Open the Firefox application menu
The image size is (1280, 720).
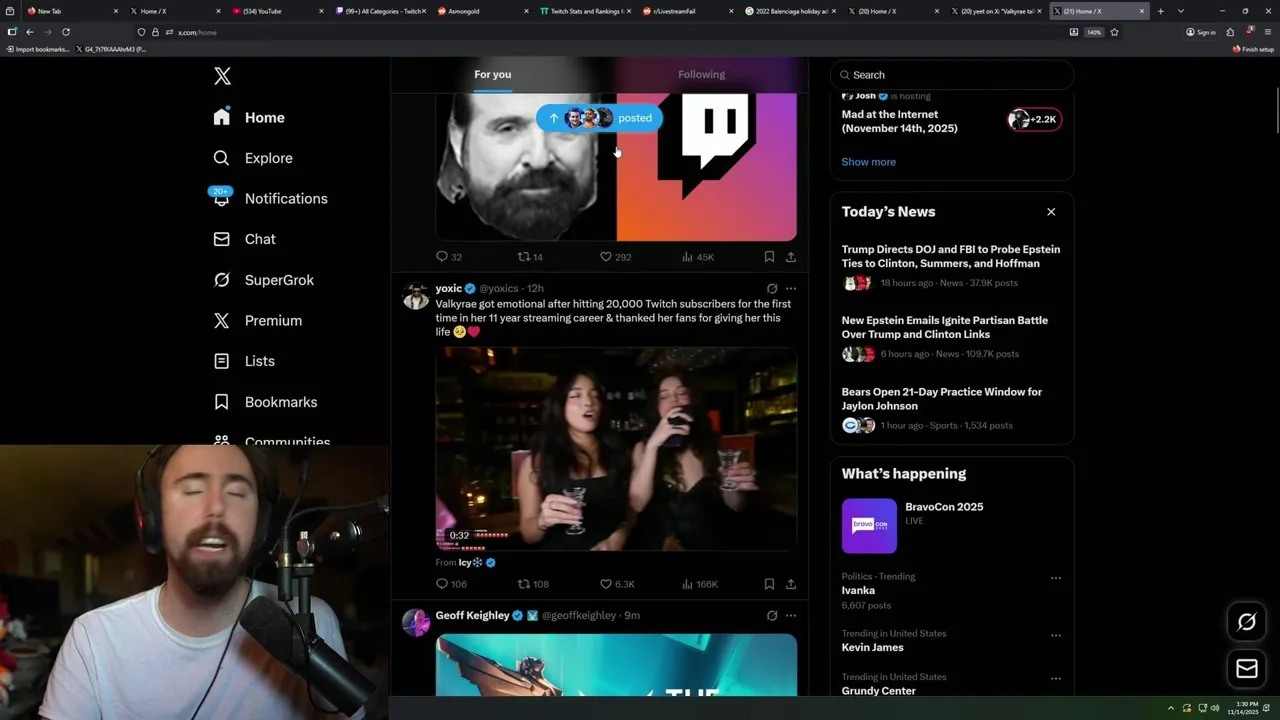tap(1267, 32)
